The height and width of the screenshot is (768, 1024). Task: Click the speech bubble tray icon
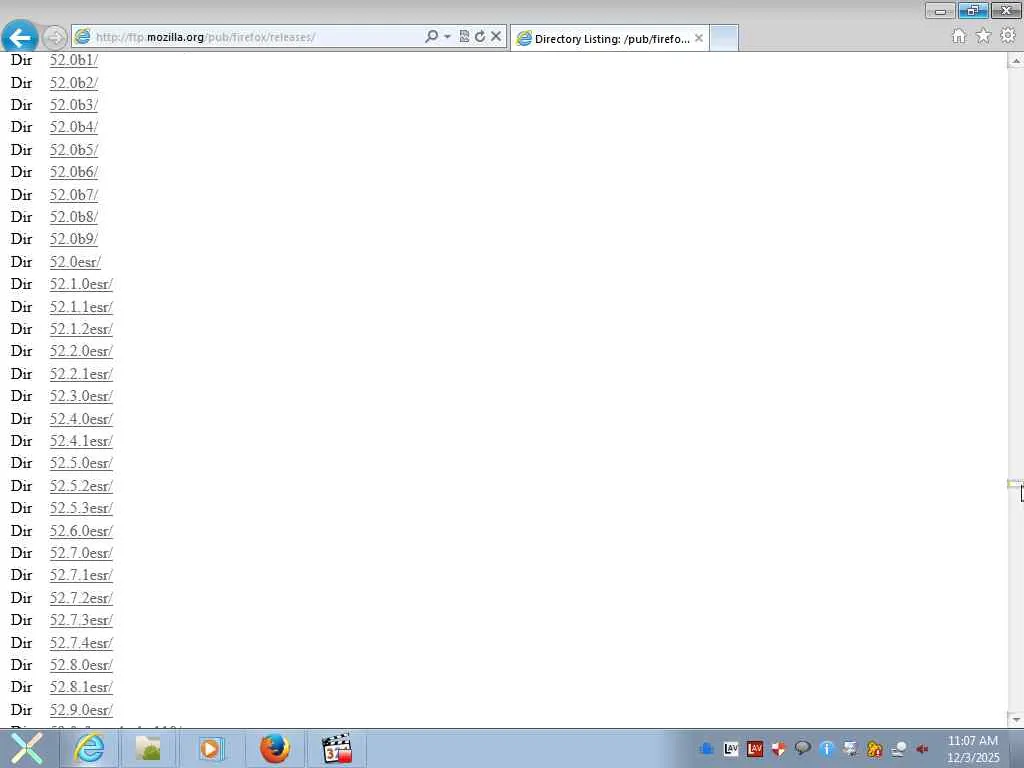(803, 748)
